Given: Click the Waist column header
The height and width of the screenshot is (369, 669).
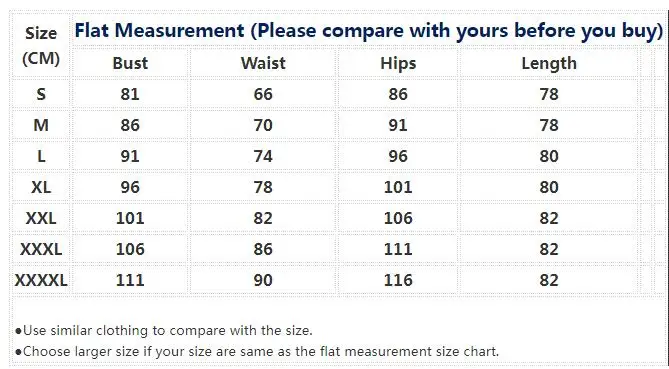Looking at the screenshot, I should tap(263, 63).
